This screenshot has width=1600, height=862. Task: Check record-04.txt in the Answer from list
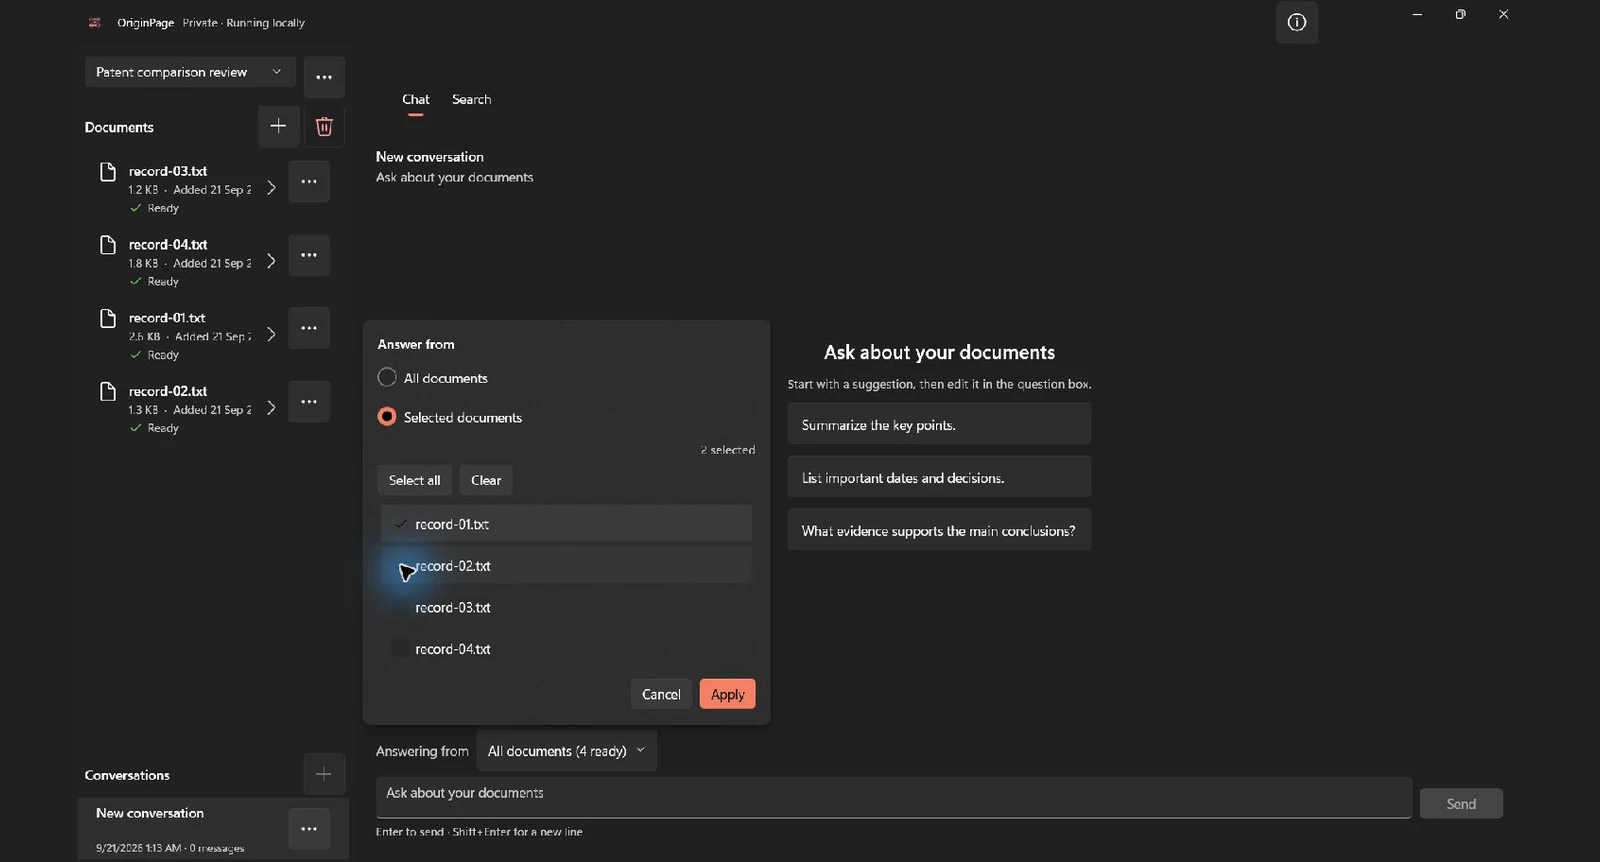566,649
